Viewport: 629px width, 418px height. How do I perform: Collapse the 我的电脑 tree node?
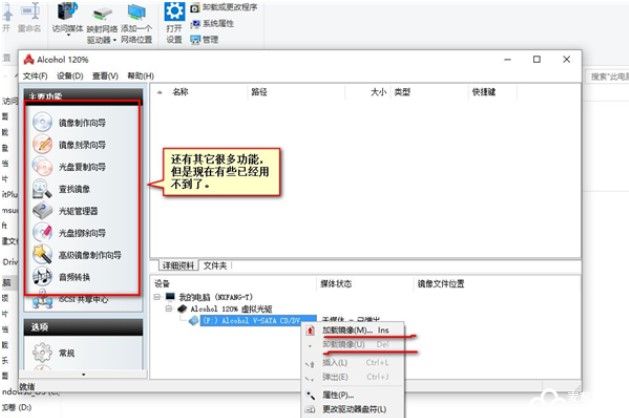click(x=157, y=297)
